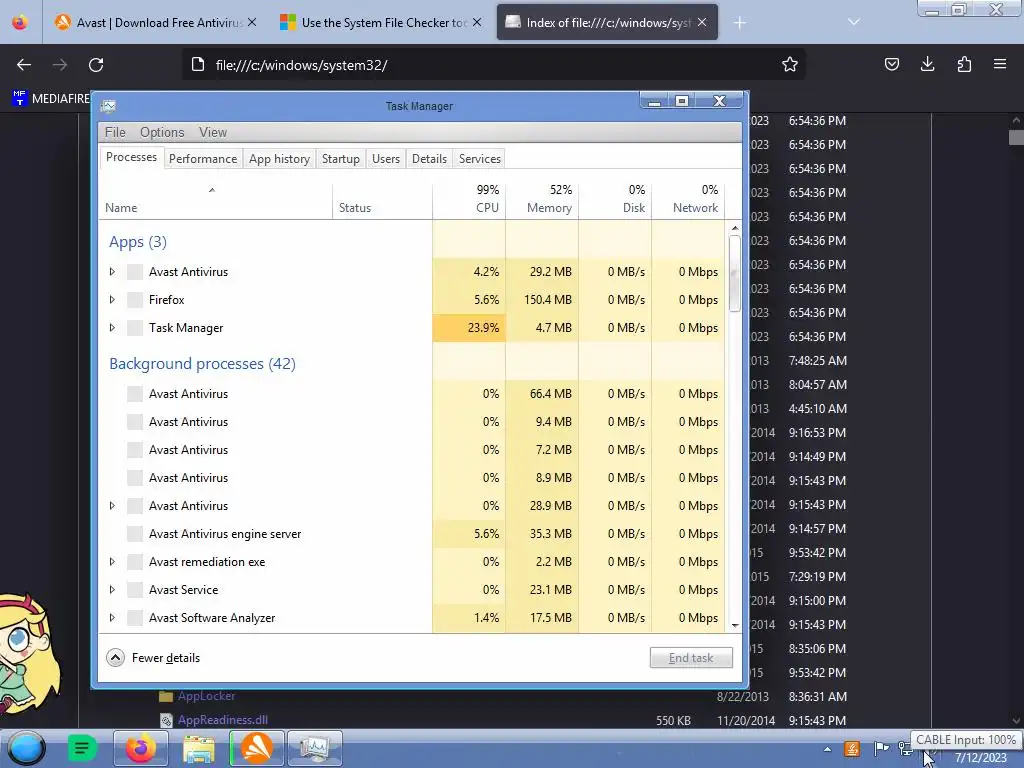Open the Firefox extensions puzzle icon

964,64
